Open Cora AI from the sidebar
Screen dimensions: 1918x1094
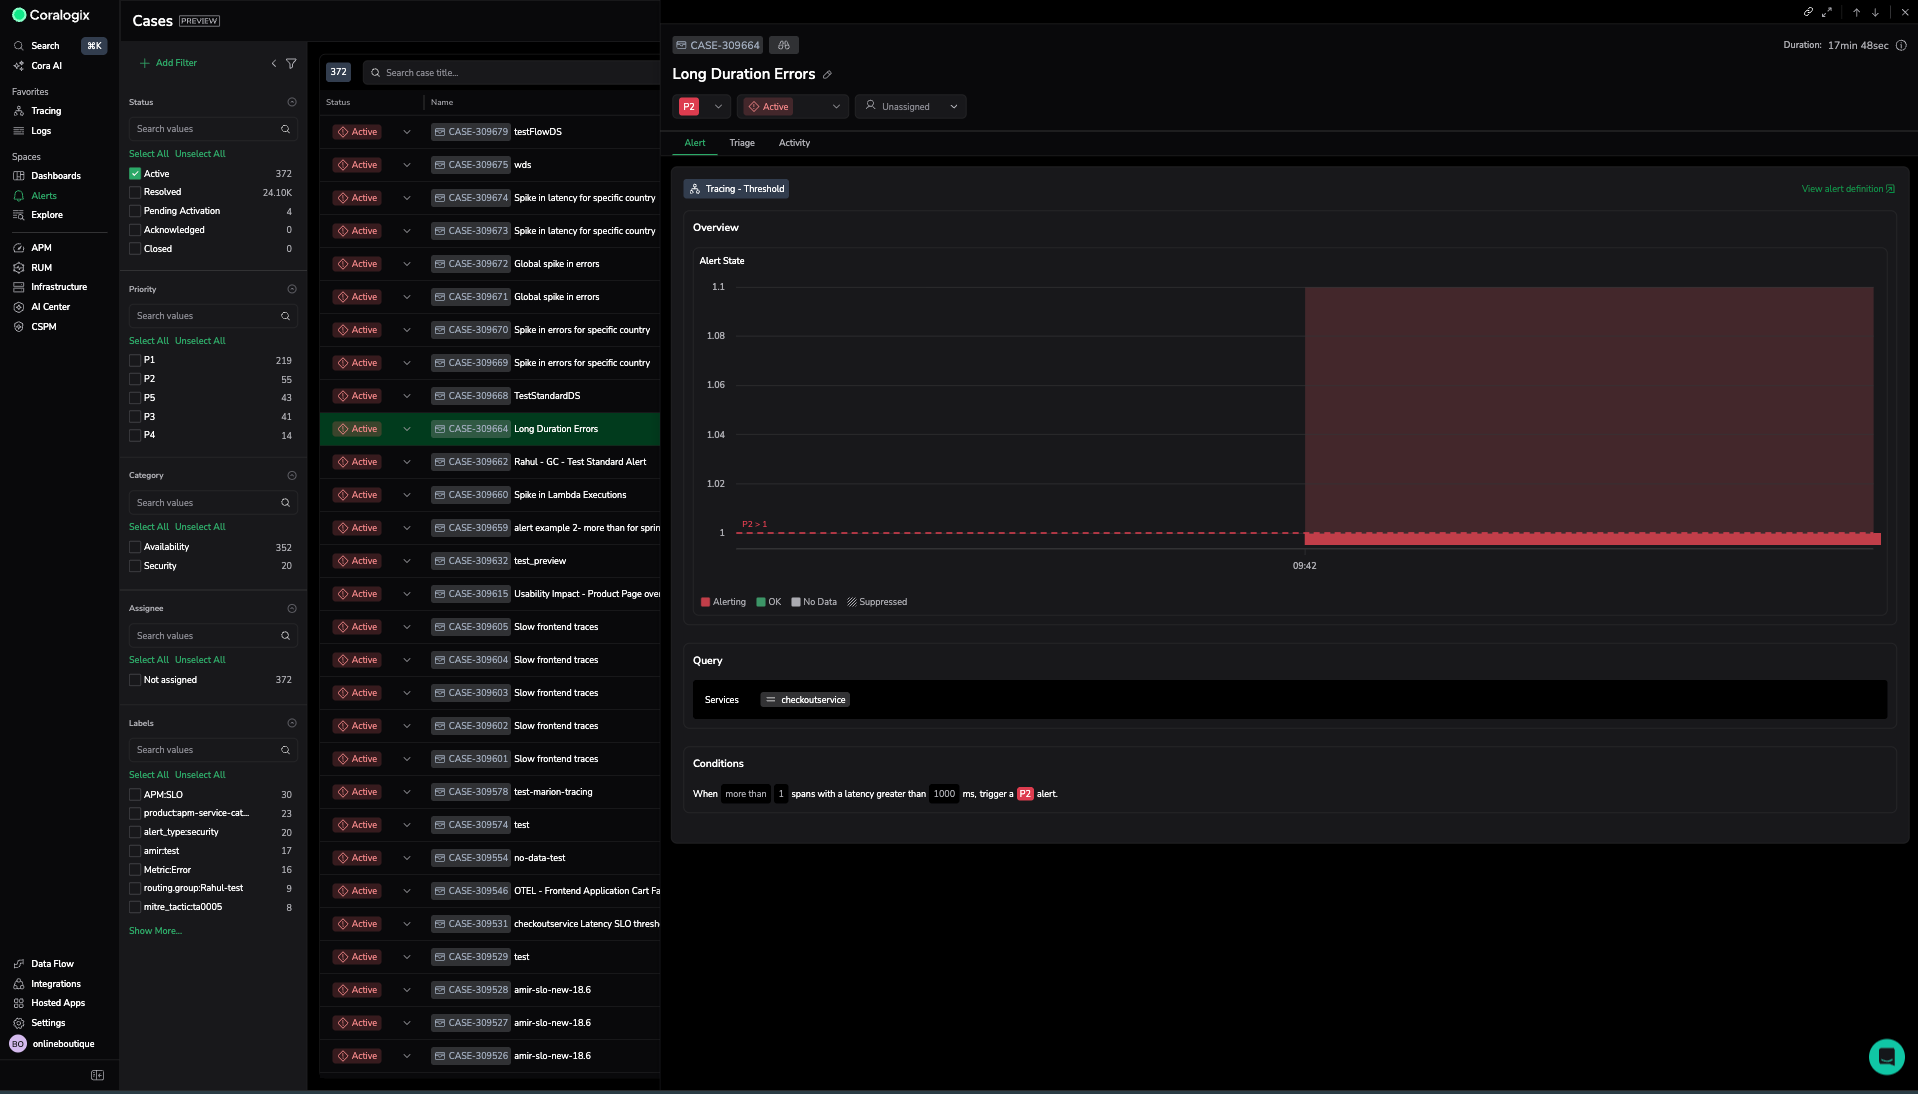(46, 66)
